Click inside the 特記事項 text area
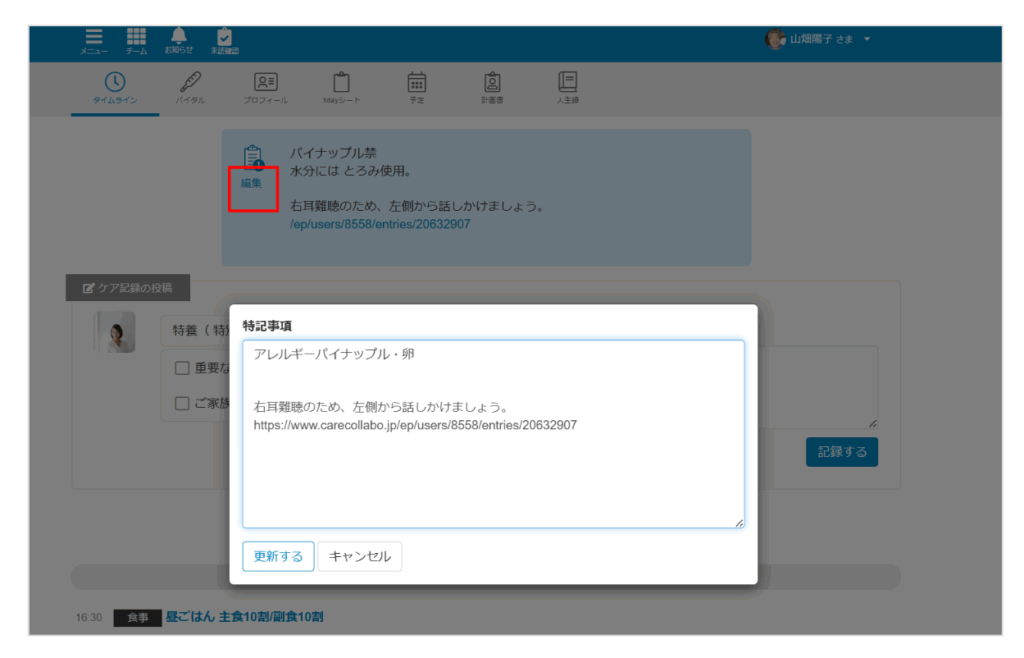This screenshot has width=1024, height=658. click(x=492, y=470)
